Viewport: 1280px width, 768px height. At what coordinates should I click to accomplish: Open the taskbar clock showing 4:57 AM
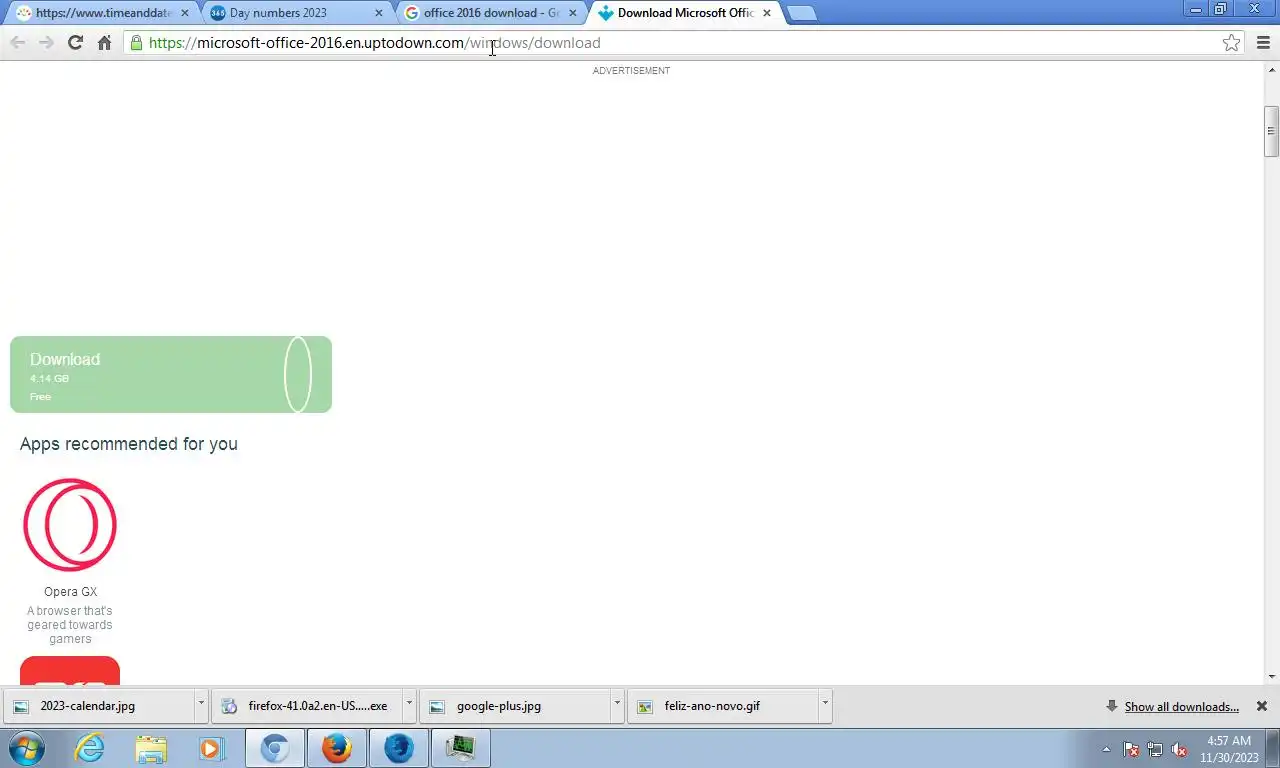(x=1228, y=749)
